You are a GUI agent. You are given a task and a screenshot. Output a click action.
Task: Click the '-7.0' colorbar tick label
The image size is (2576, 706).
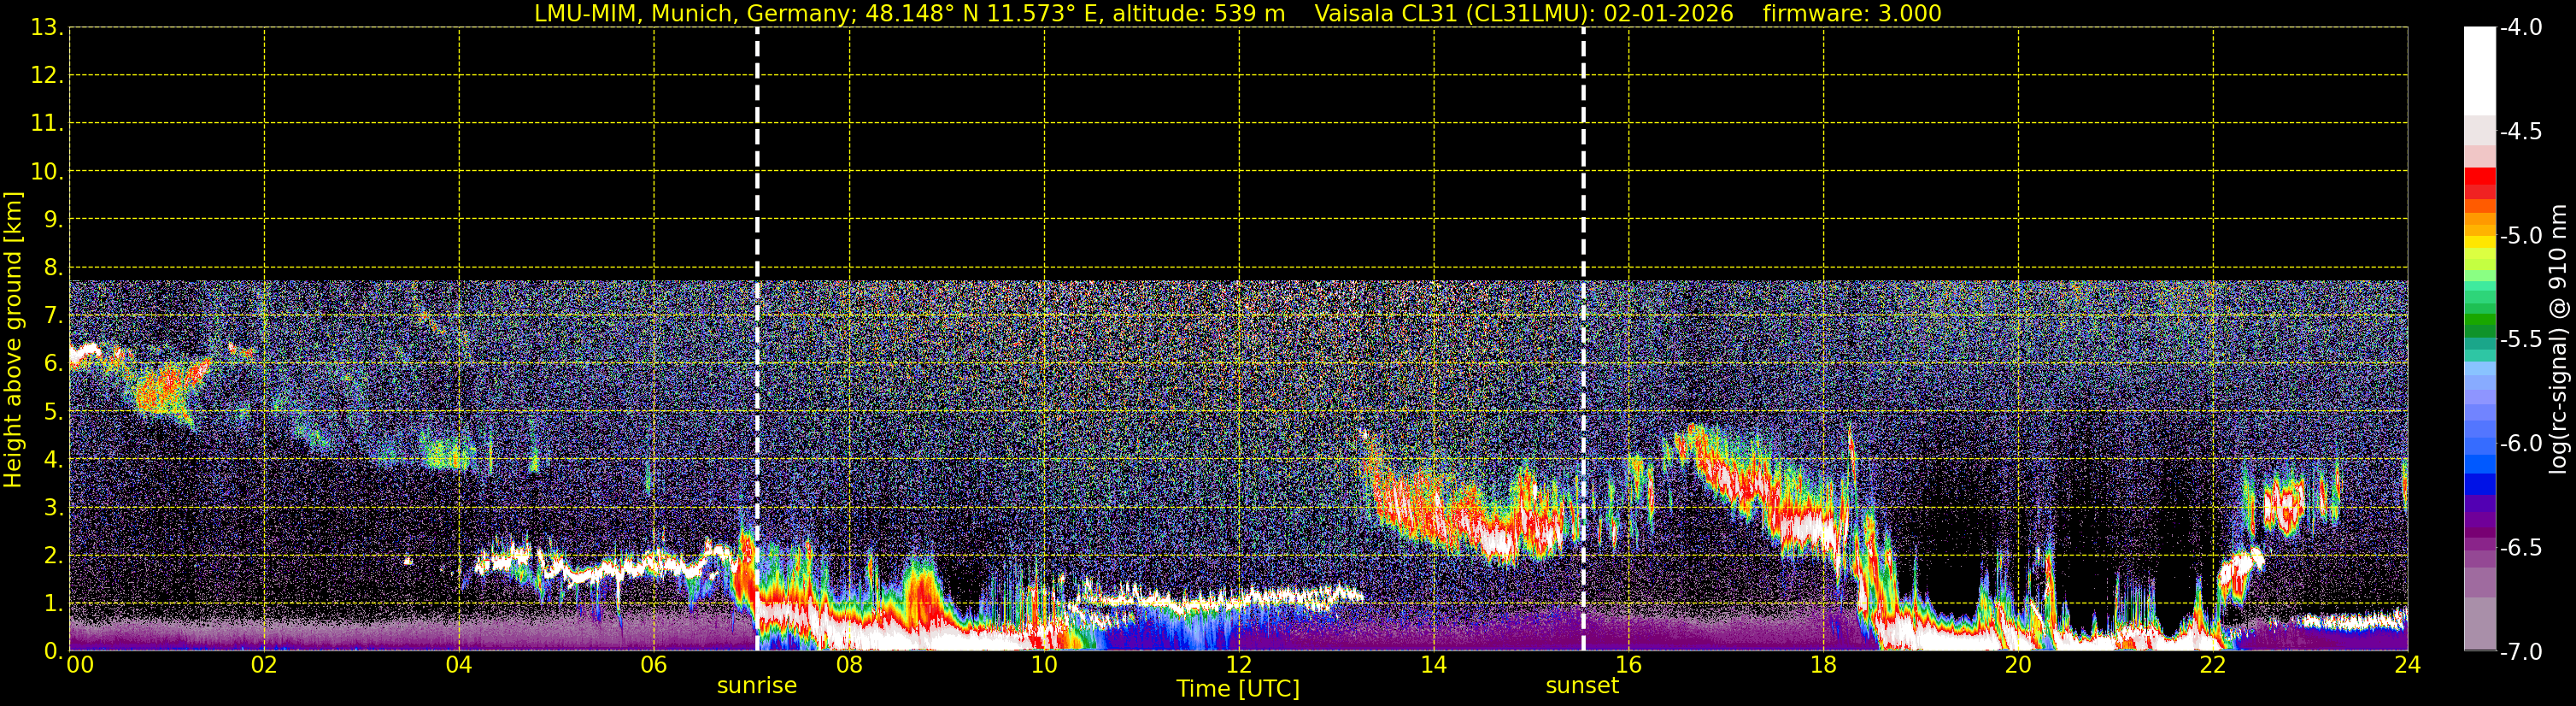click(x=2520, y=652)
